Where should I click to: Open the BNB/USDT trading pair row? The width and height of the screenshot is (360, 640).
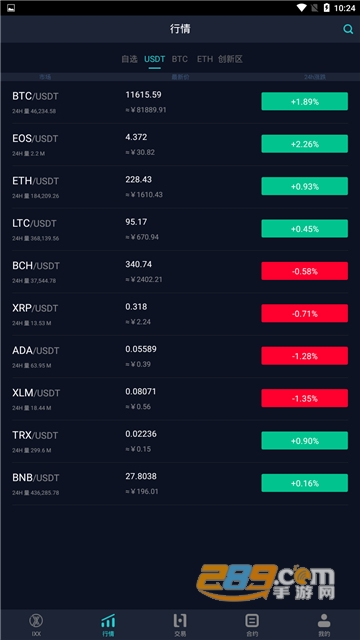pos(180,483)
